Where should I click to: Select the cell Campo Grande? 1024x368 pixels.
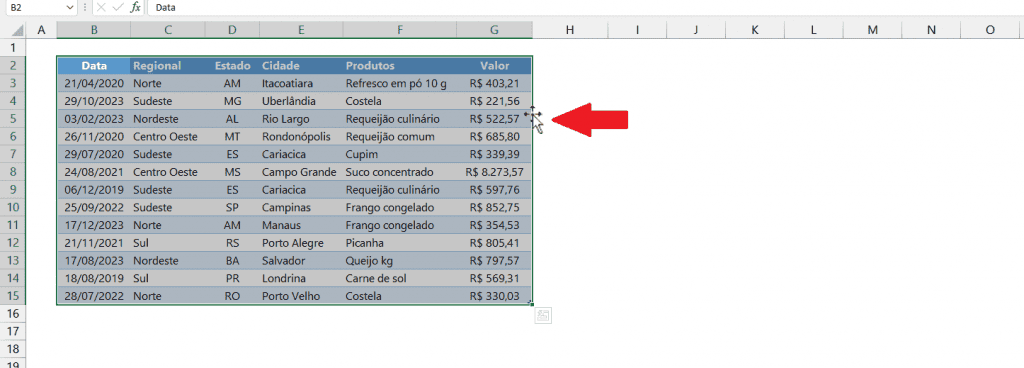[x=300, y=172]
